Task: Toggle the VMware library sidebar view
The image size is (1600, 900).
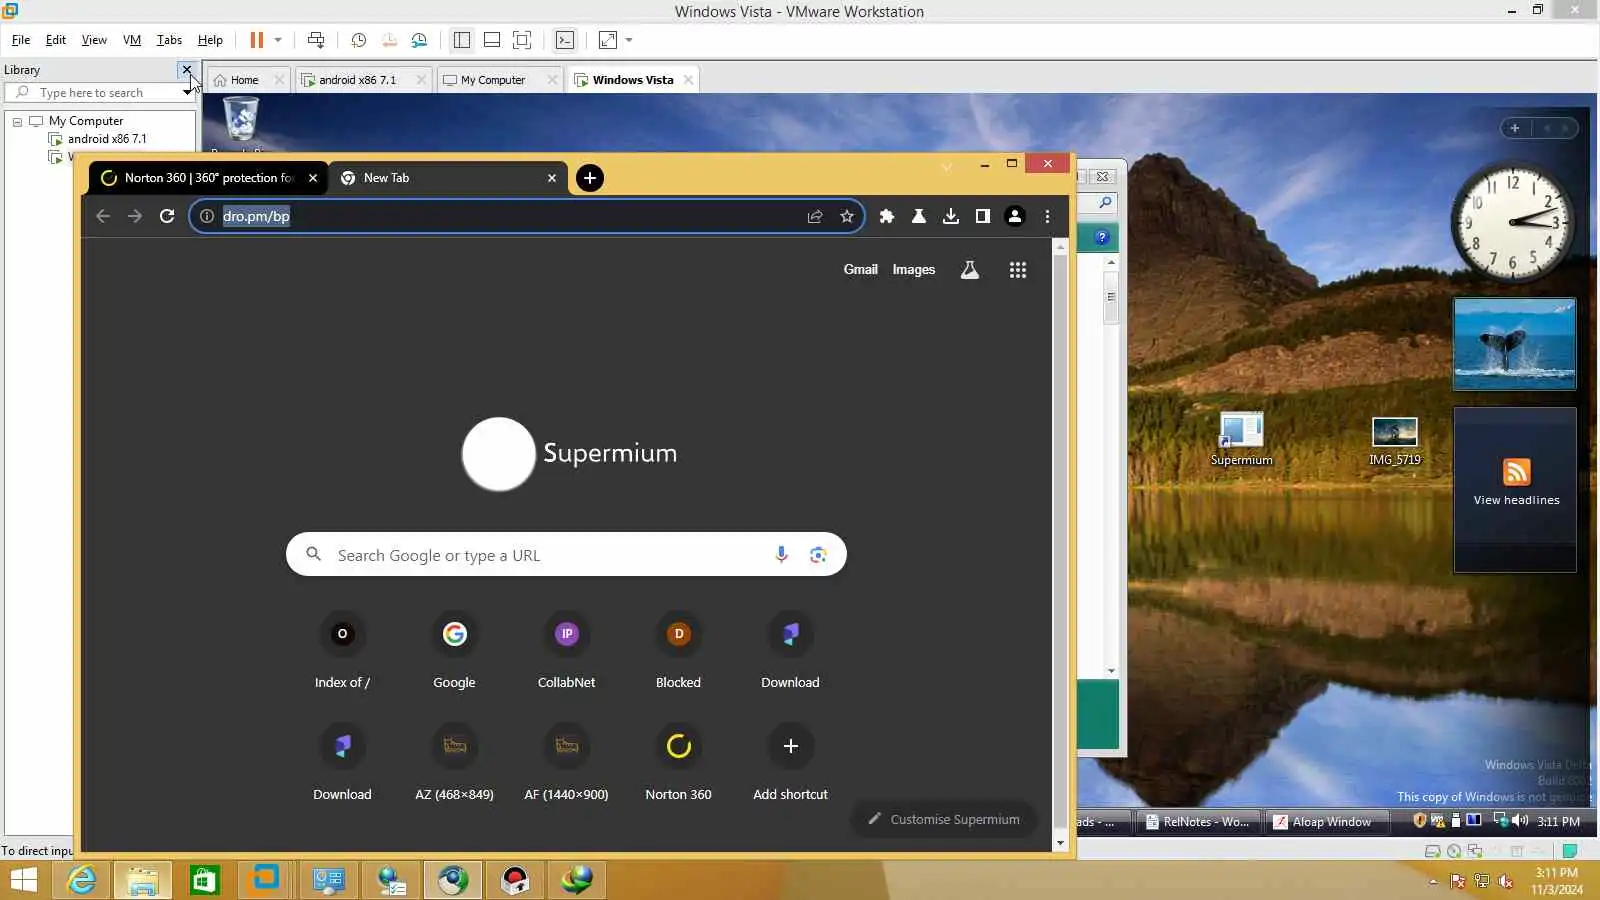Action: tap(462, 40)
